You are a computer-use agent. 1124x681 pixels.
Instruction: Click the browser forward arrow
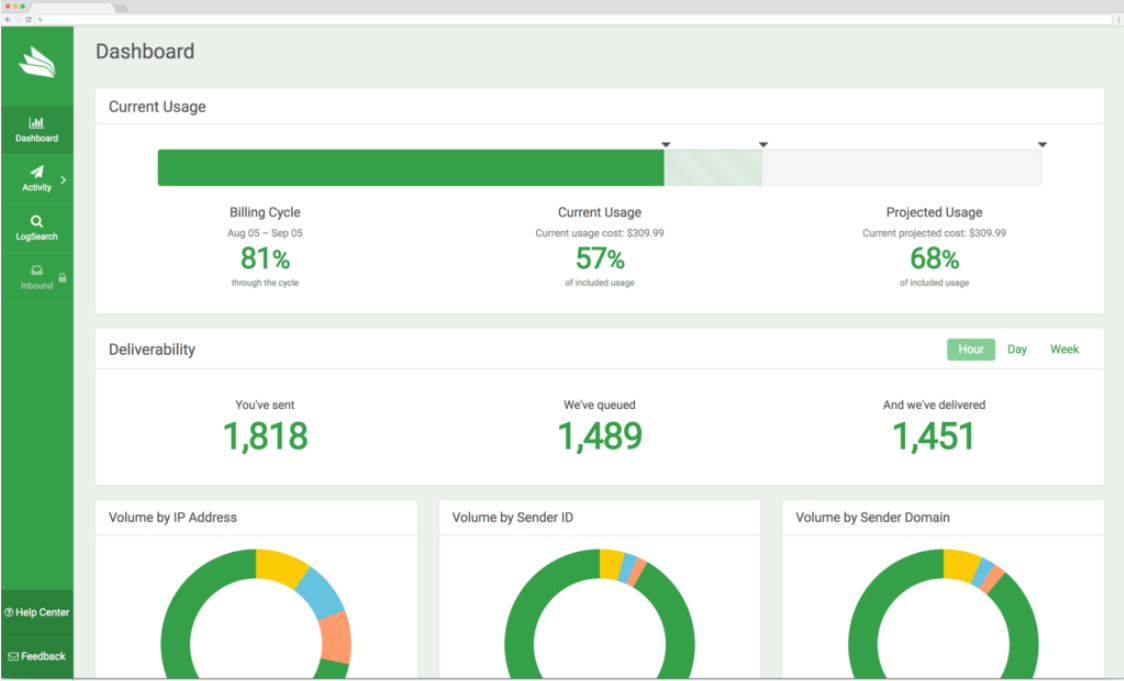tap(18, 19)
